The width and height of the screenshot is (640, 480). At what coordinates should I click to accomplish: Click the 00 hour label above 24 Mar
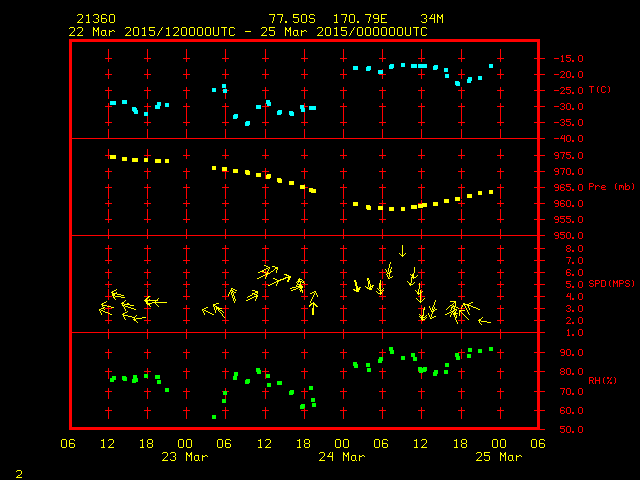pyautogui.click(x=342, y=444)
